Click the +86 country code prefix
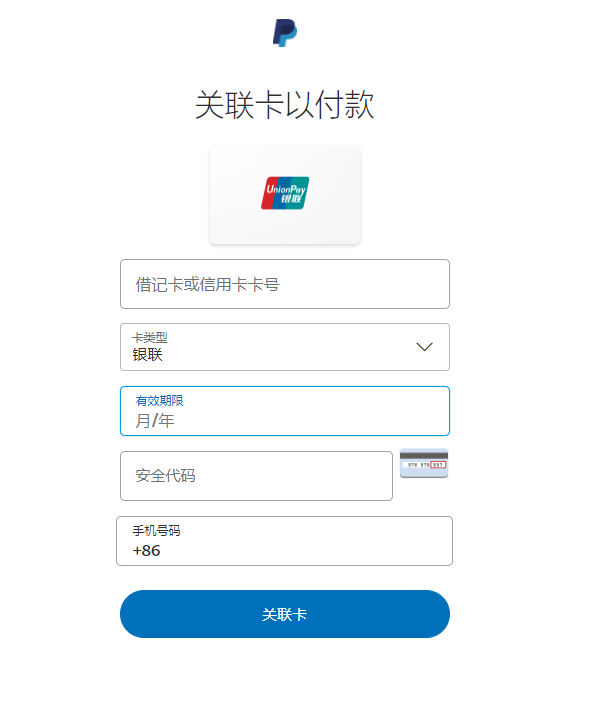 [146, 551]
